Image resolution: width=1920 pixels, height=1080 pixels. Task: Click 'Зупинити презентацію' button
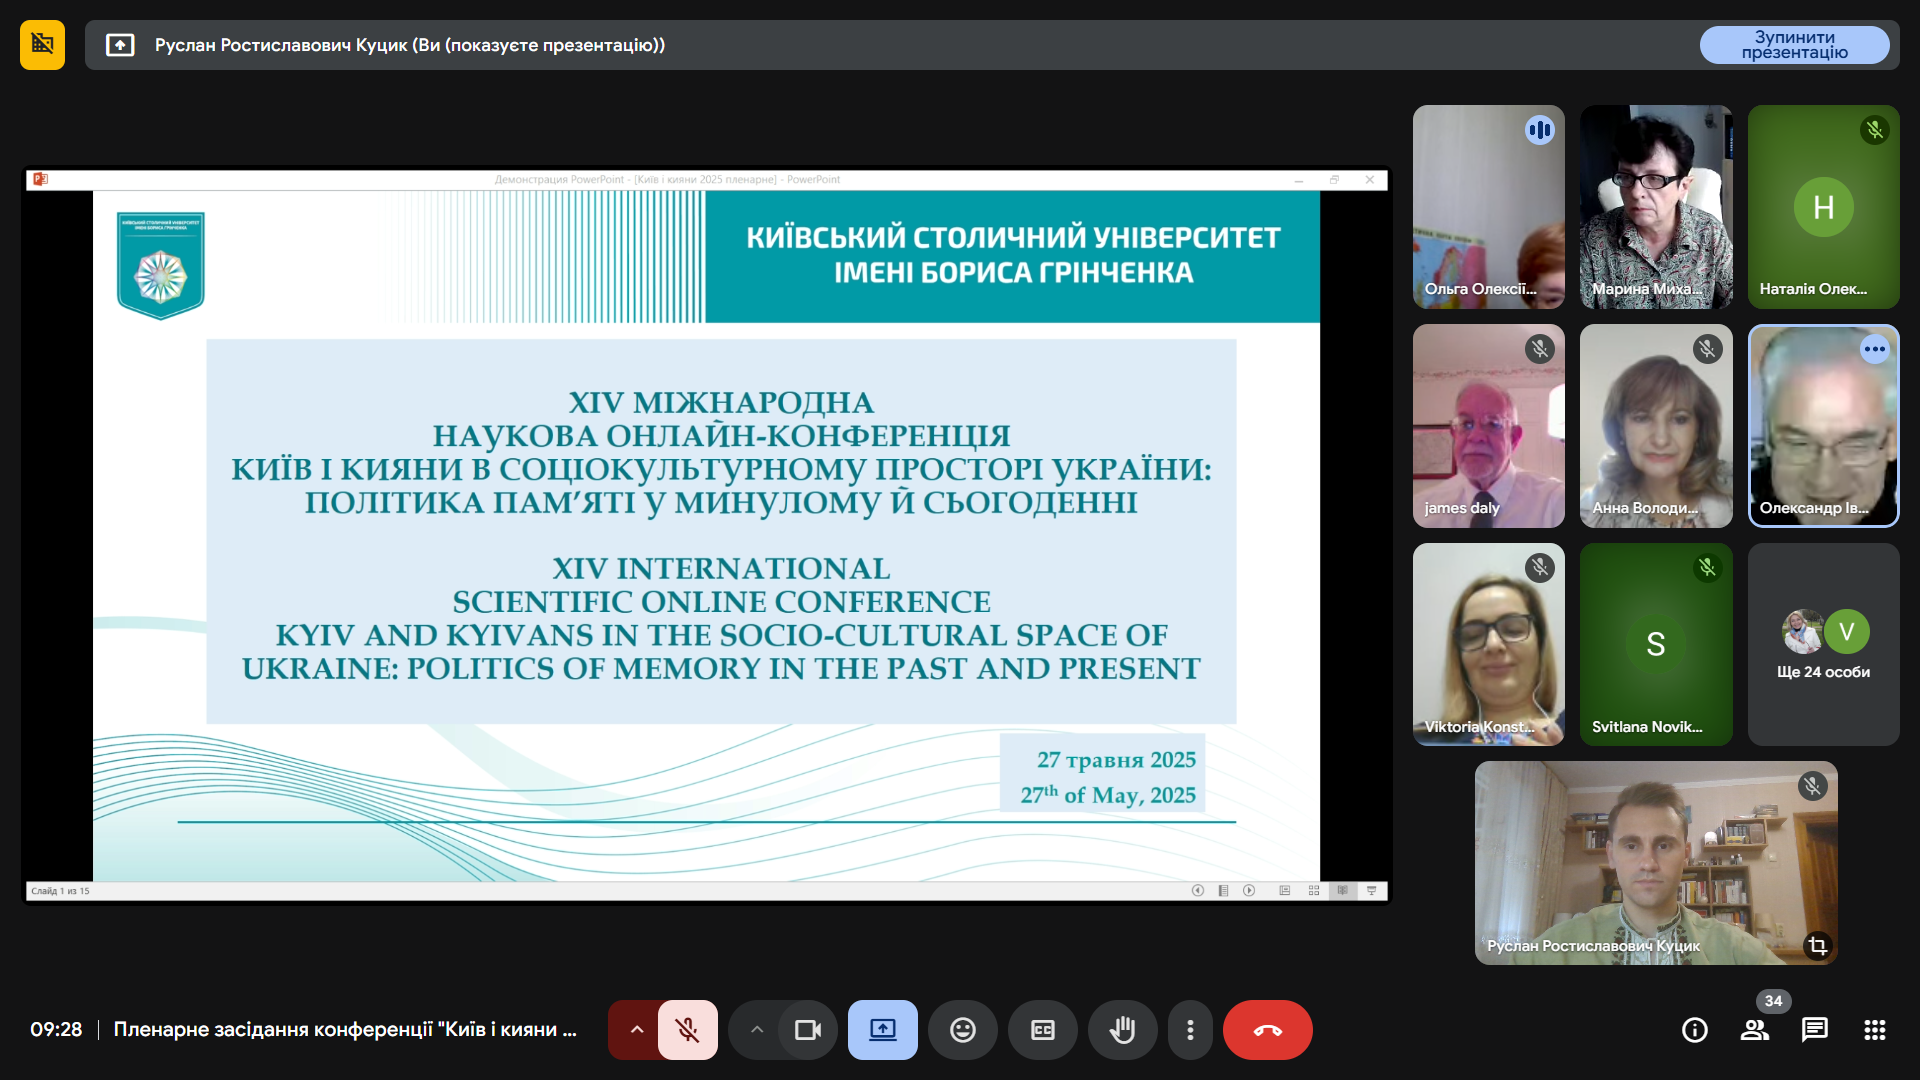(x=1794, y=45)
